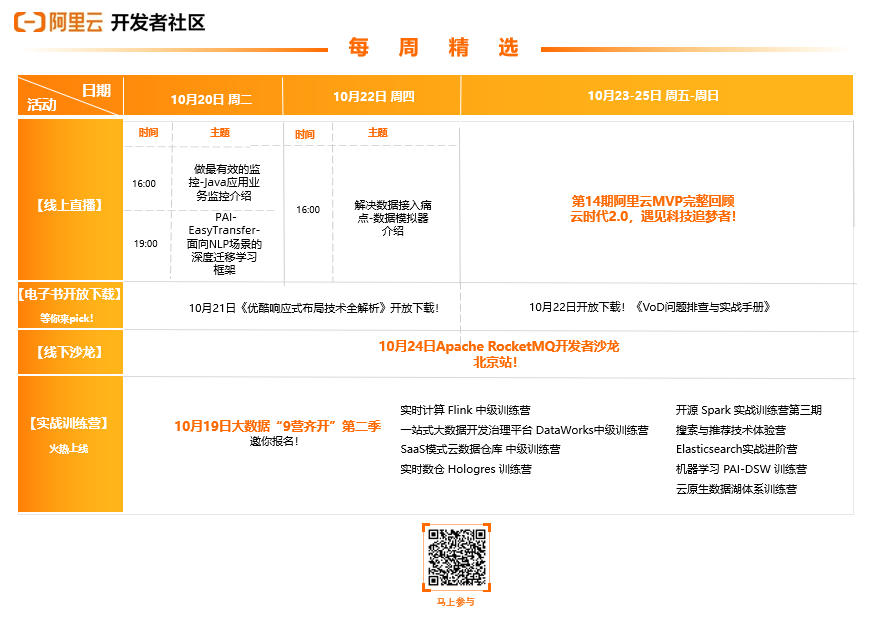Click the 日期 活动 corner header cell
This screenshot has width=869, height=628.
pos(70,96)
